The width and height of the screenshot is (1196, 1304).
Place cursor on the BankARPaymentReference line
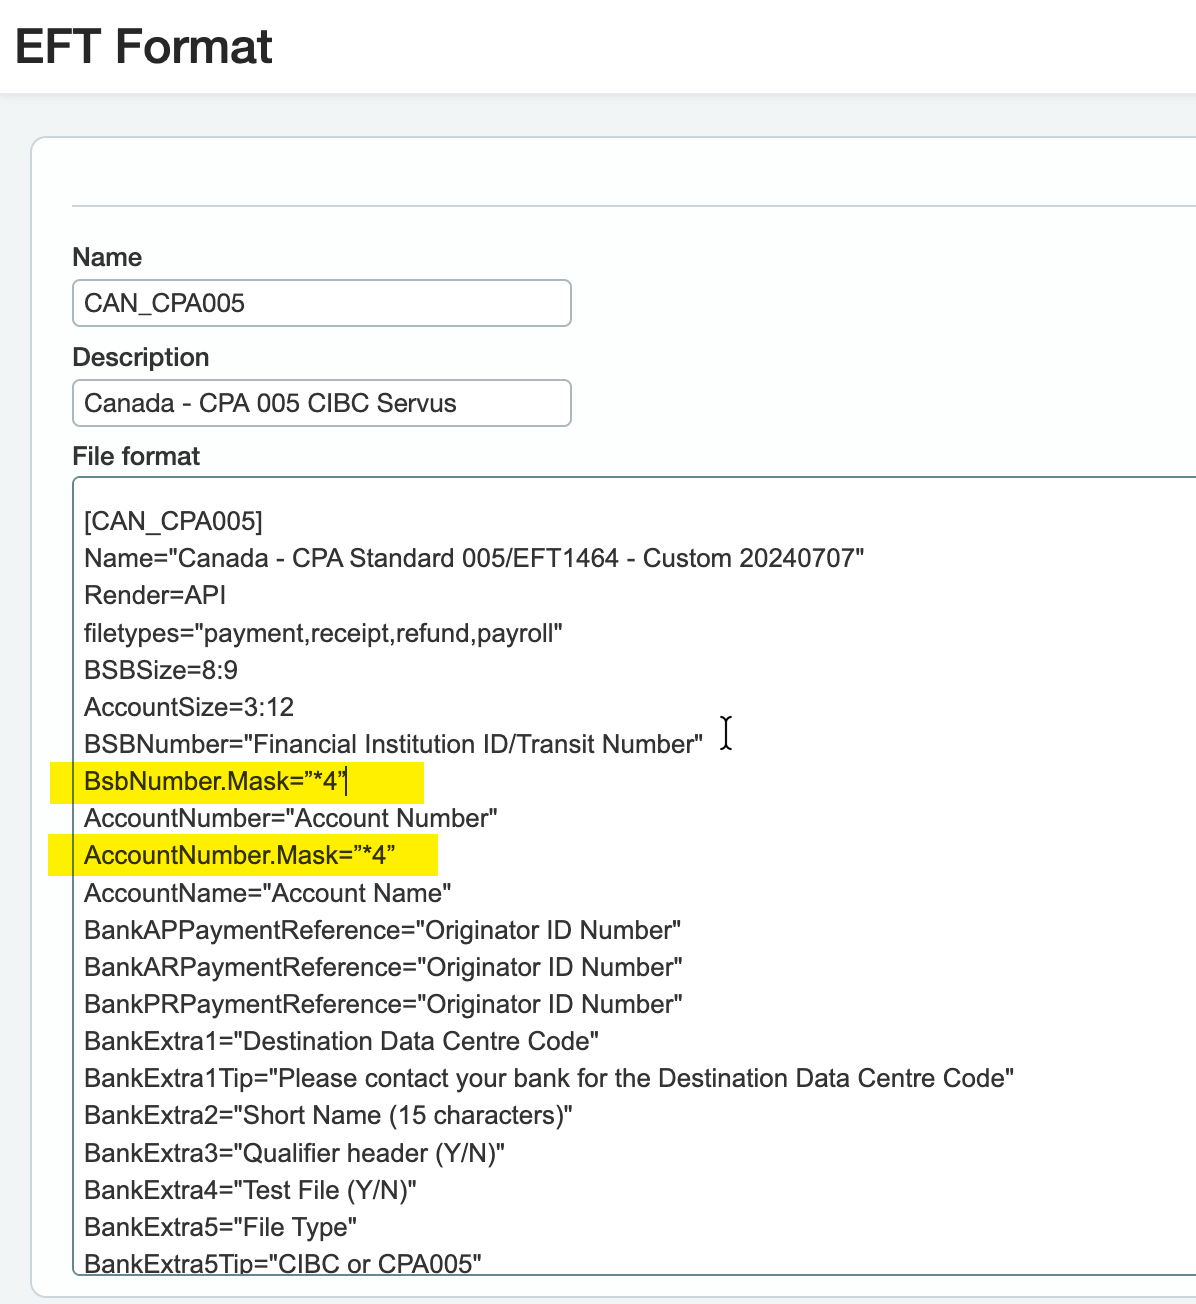(x=383, y=967)
